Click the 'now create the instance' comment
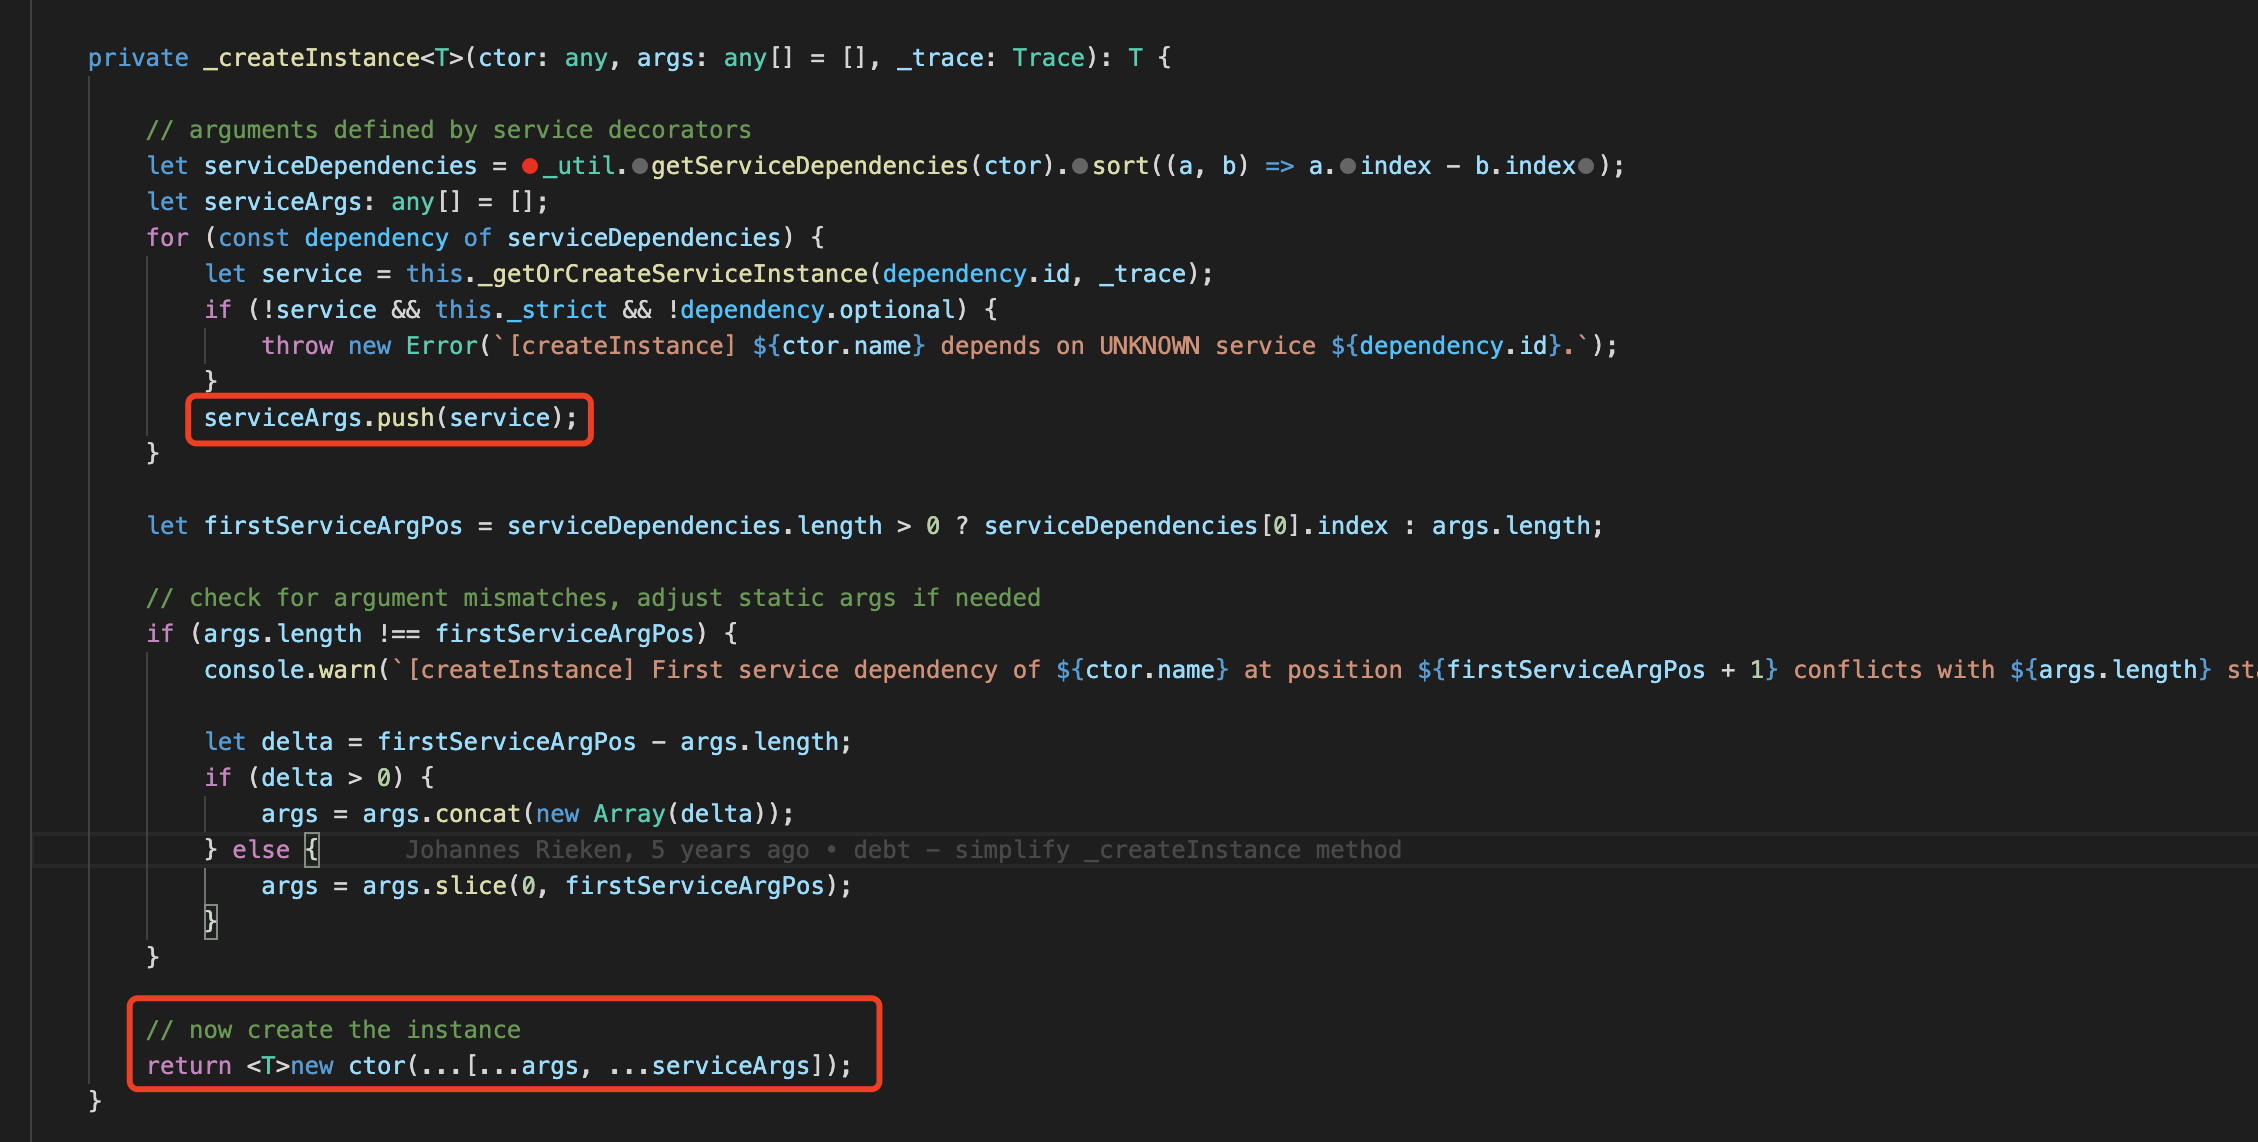The image size is (2258, 1142). [x=333, y=1030]
